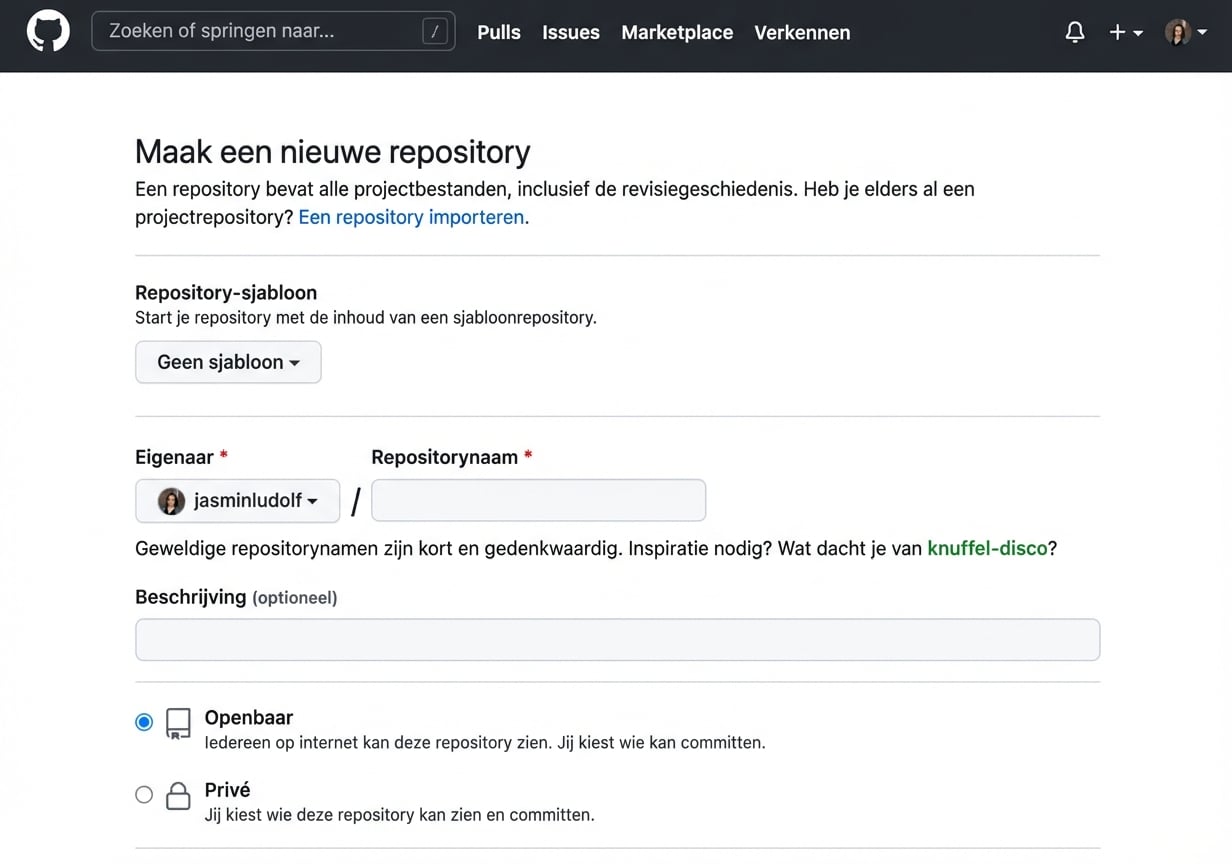Click the Beschrijving text field

coord(617,639)
